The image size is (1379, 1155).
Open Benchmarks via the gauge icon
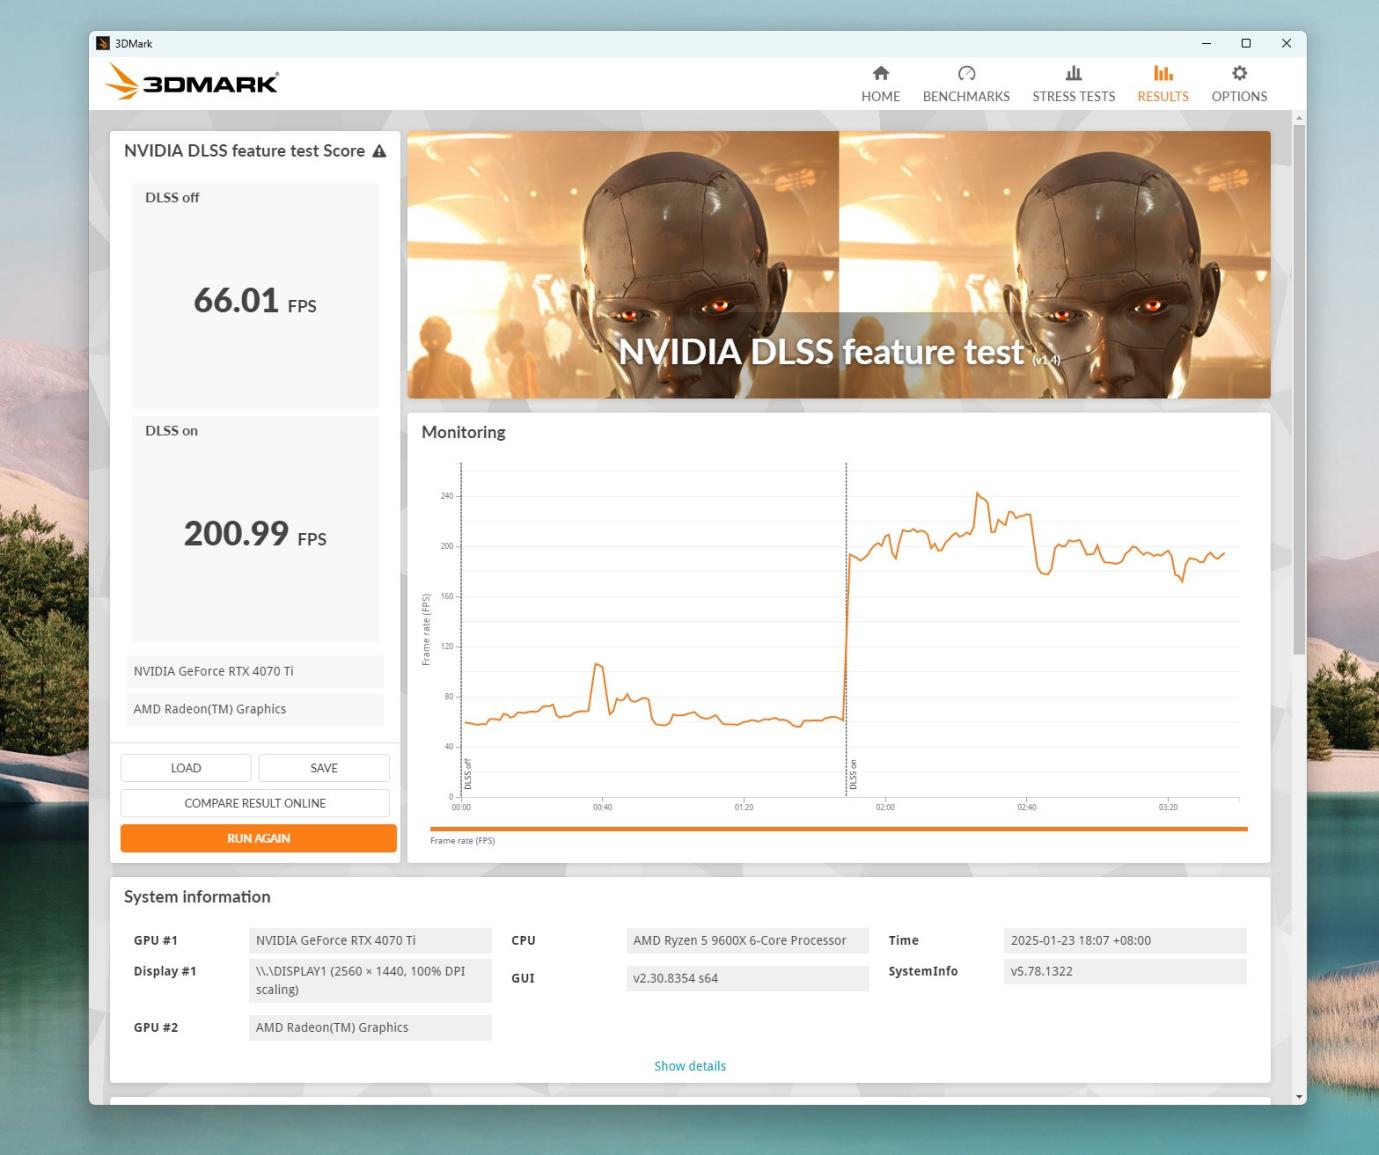pos(966,73)
